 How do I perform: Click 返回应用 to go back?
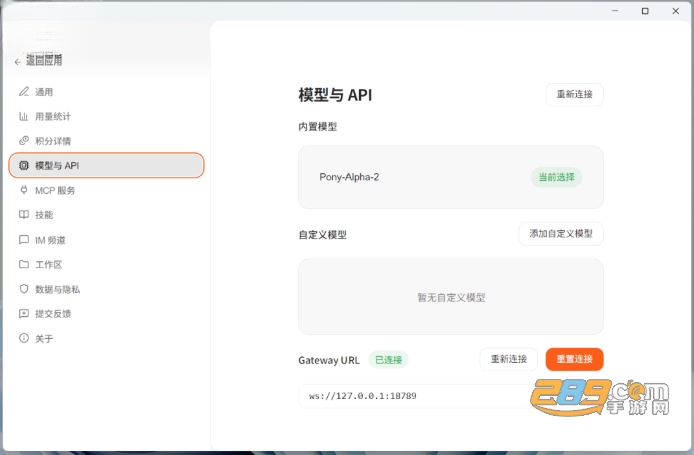(44, 60)
